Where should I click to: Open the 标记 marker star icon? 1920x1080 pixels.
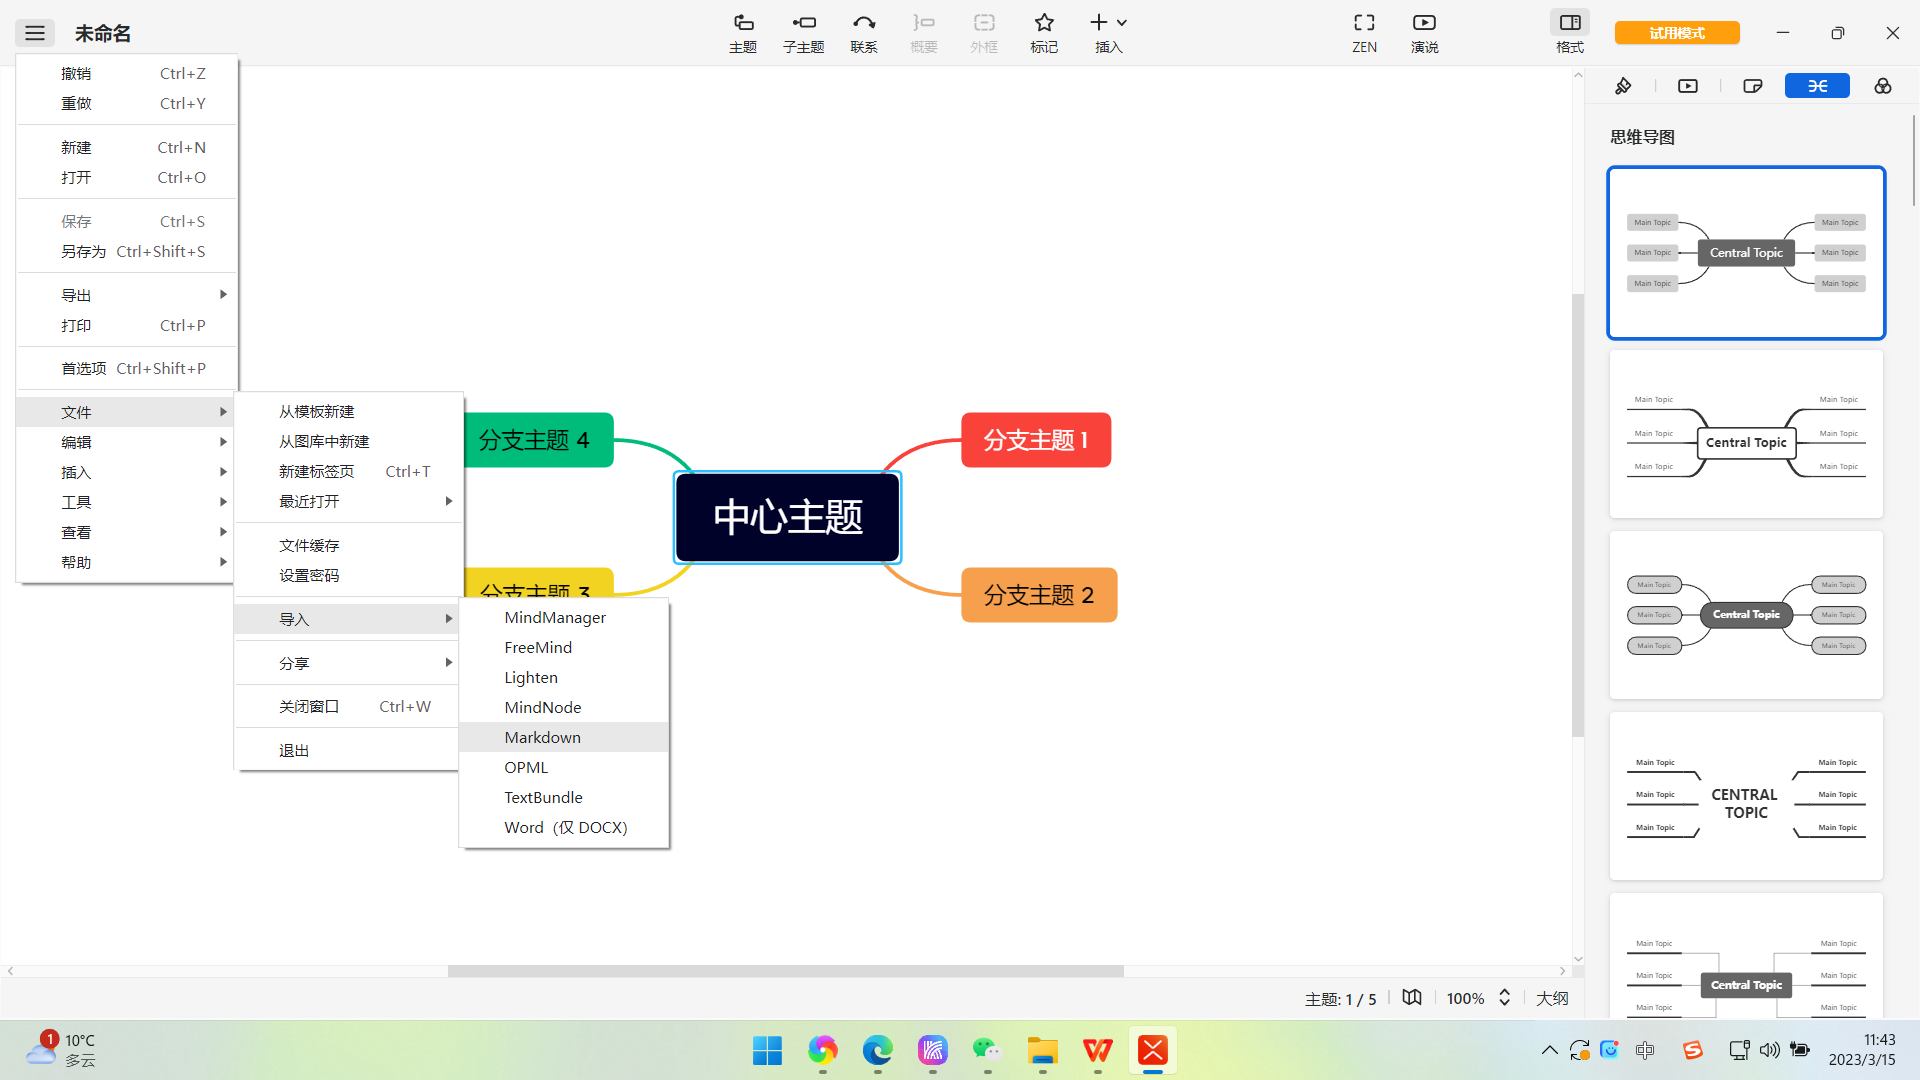(x=1043, y=32)
